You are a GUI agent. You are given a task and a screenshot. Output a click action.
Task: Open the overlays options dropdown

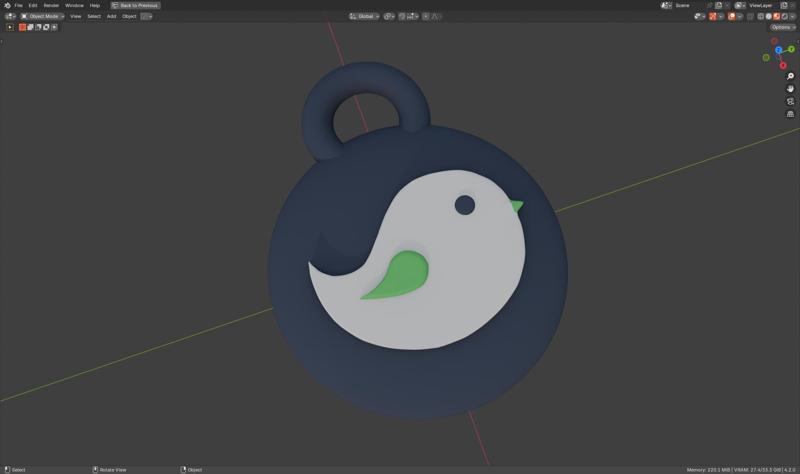point(740,16)
